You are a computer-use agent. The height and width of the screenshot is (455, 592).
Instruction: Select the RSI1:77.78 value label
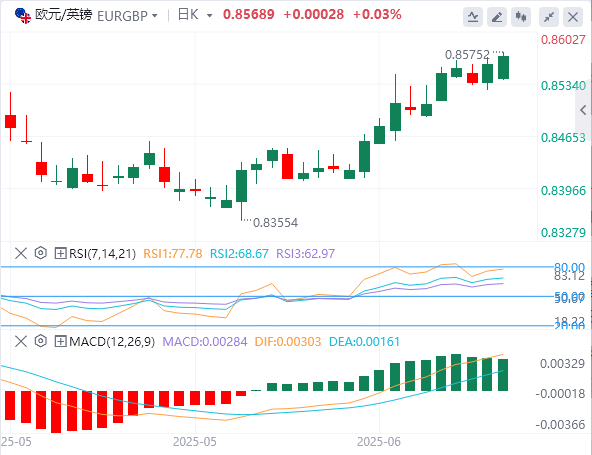[x=173, y=253]
